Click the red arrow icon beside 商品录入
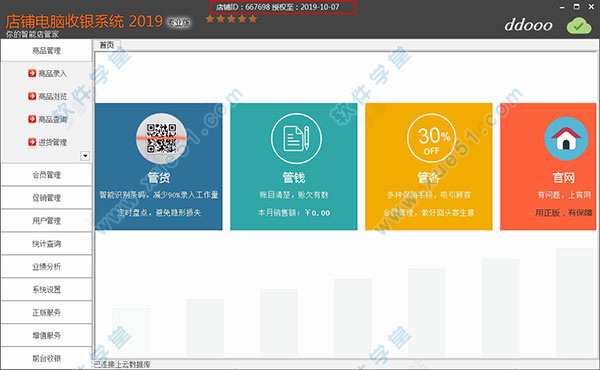Viewport: 600px width, 370px height. coord(32,73)
